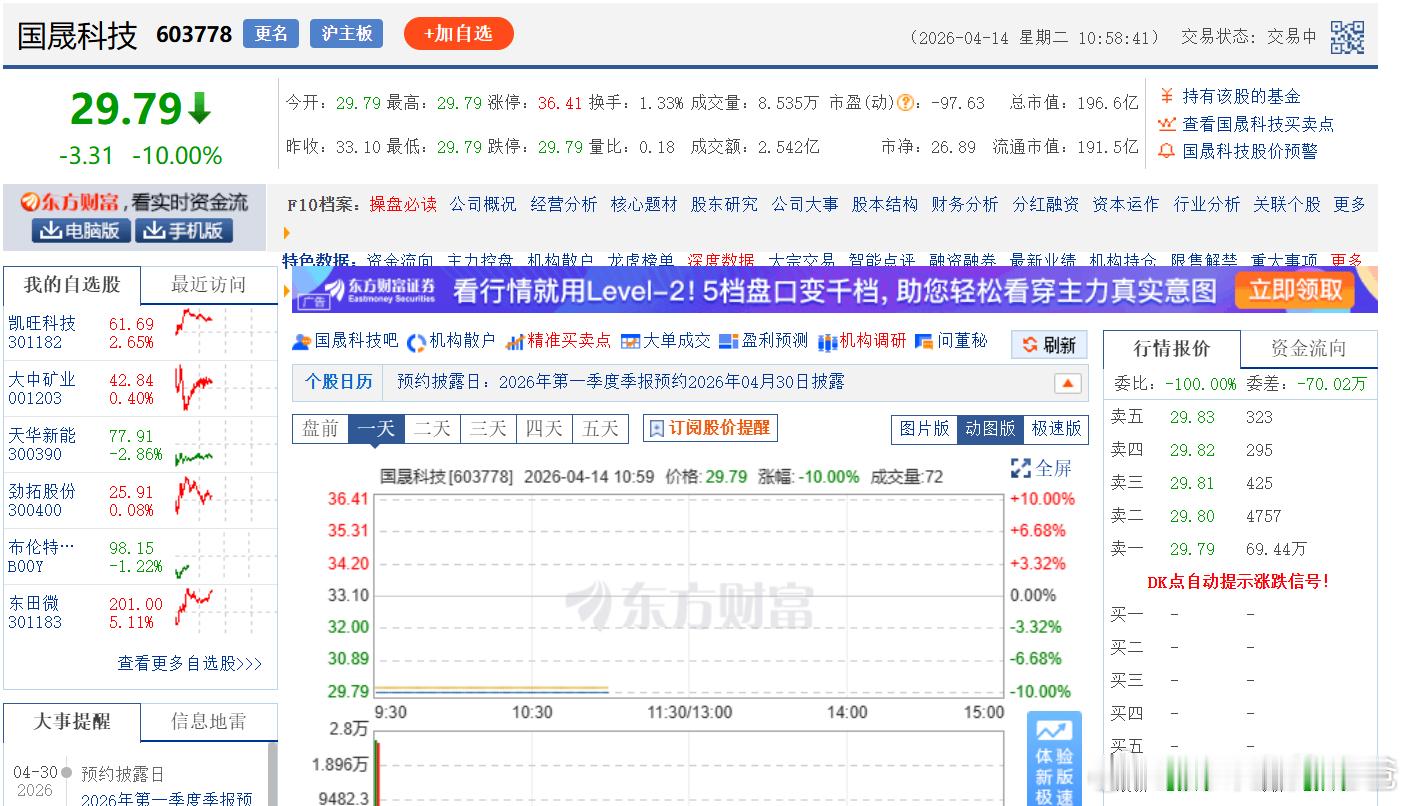Open the 行情报价 tab
Viewport: 1410px width, 806px height.
pos(1172,349)
